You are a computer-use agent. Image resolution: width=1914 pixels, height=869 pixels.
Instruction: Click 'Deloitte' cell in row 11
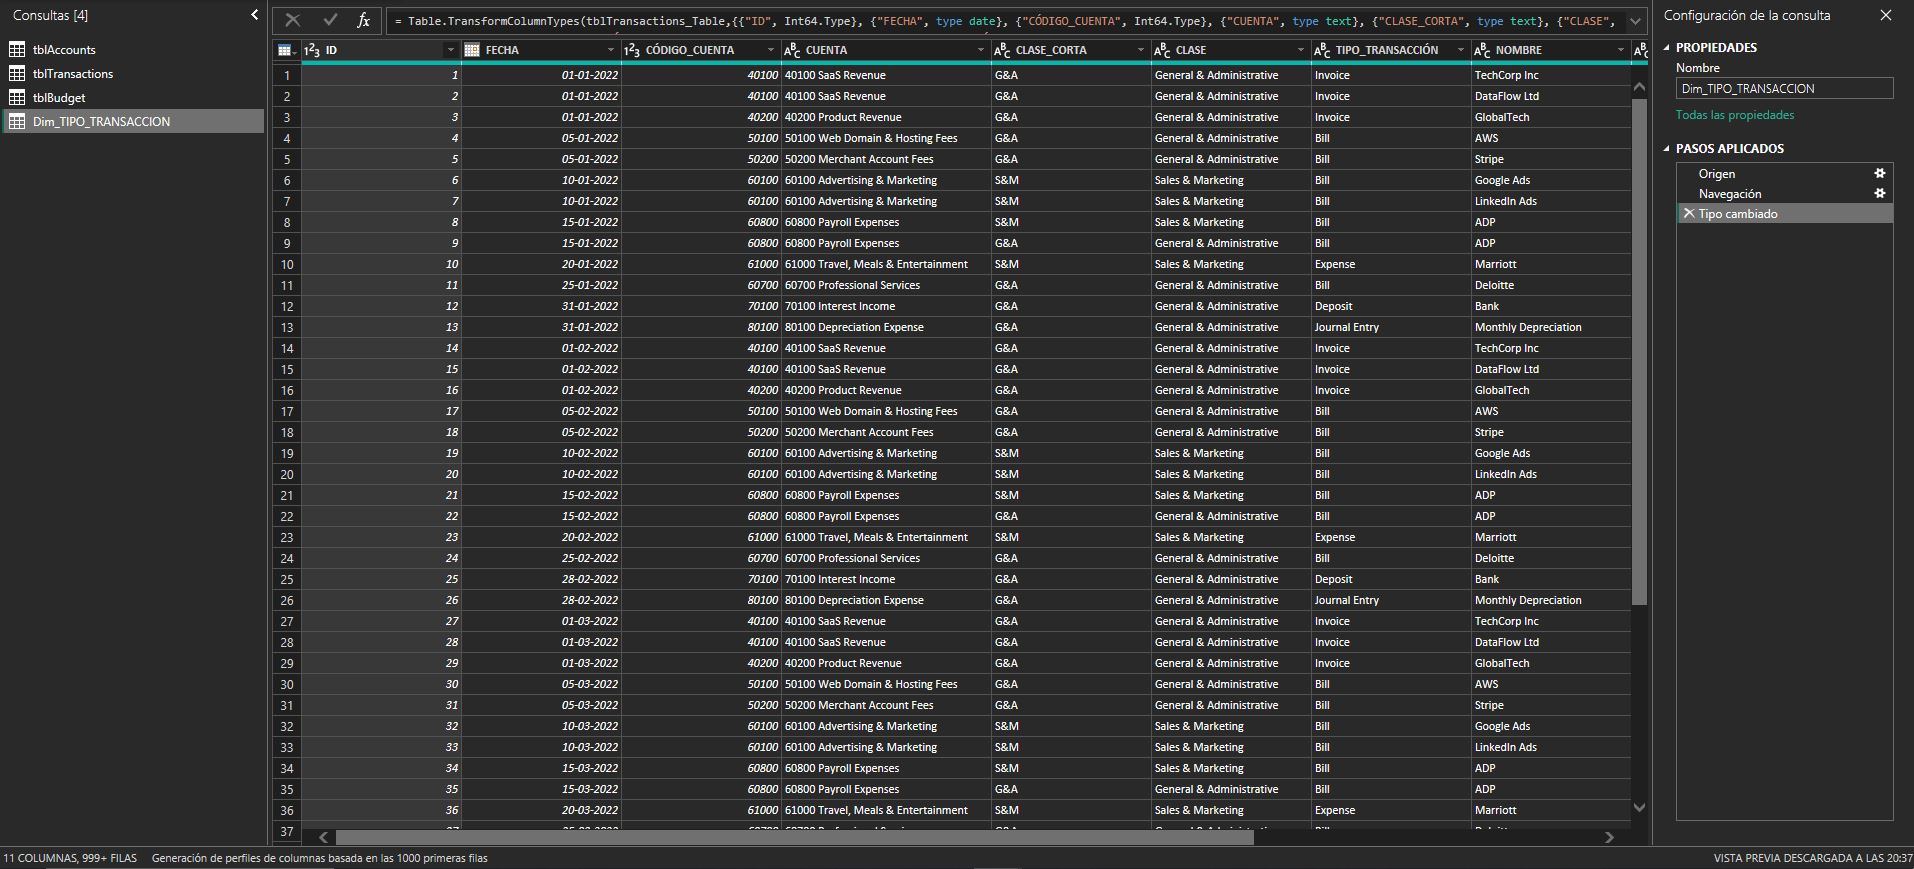coord(1551,285)
